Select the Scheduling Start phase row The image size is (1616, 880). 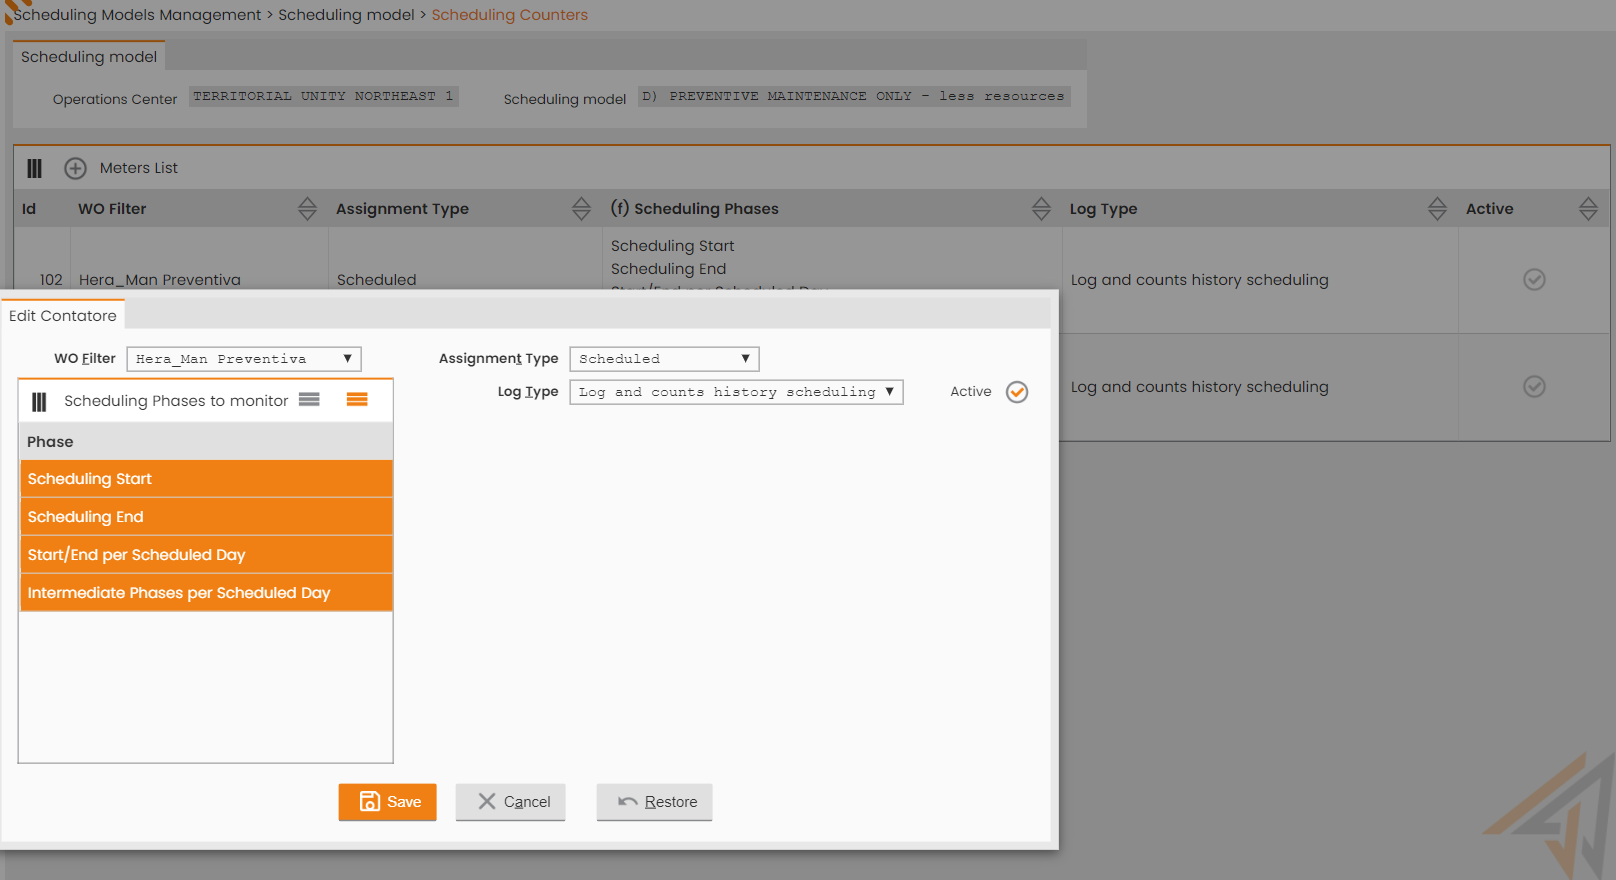(x=206, y=479)
